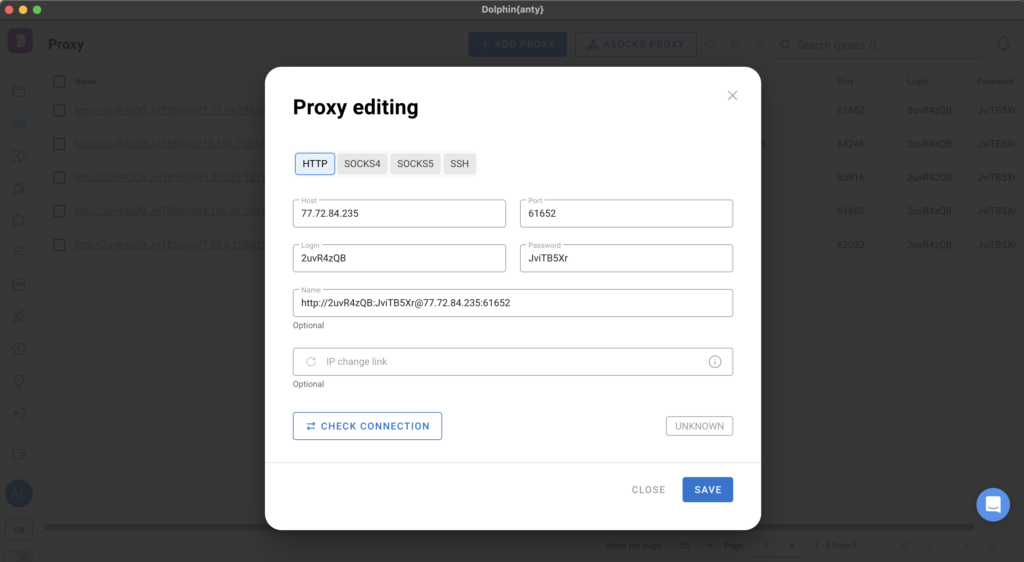The height and width of the screenshot is (562, 1024).
Task: Open the Proxy section link icon in the sidebar
Action: coord(19,123)
